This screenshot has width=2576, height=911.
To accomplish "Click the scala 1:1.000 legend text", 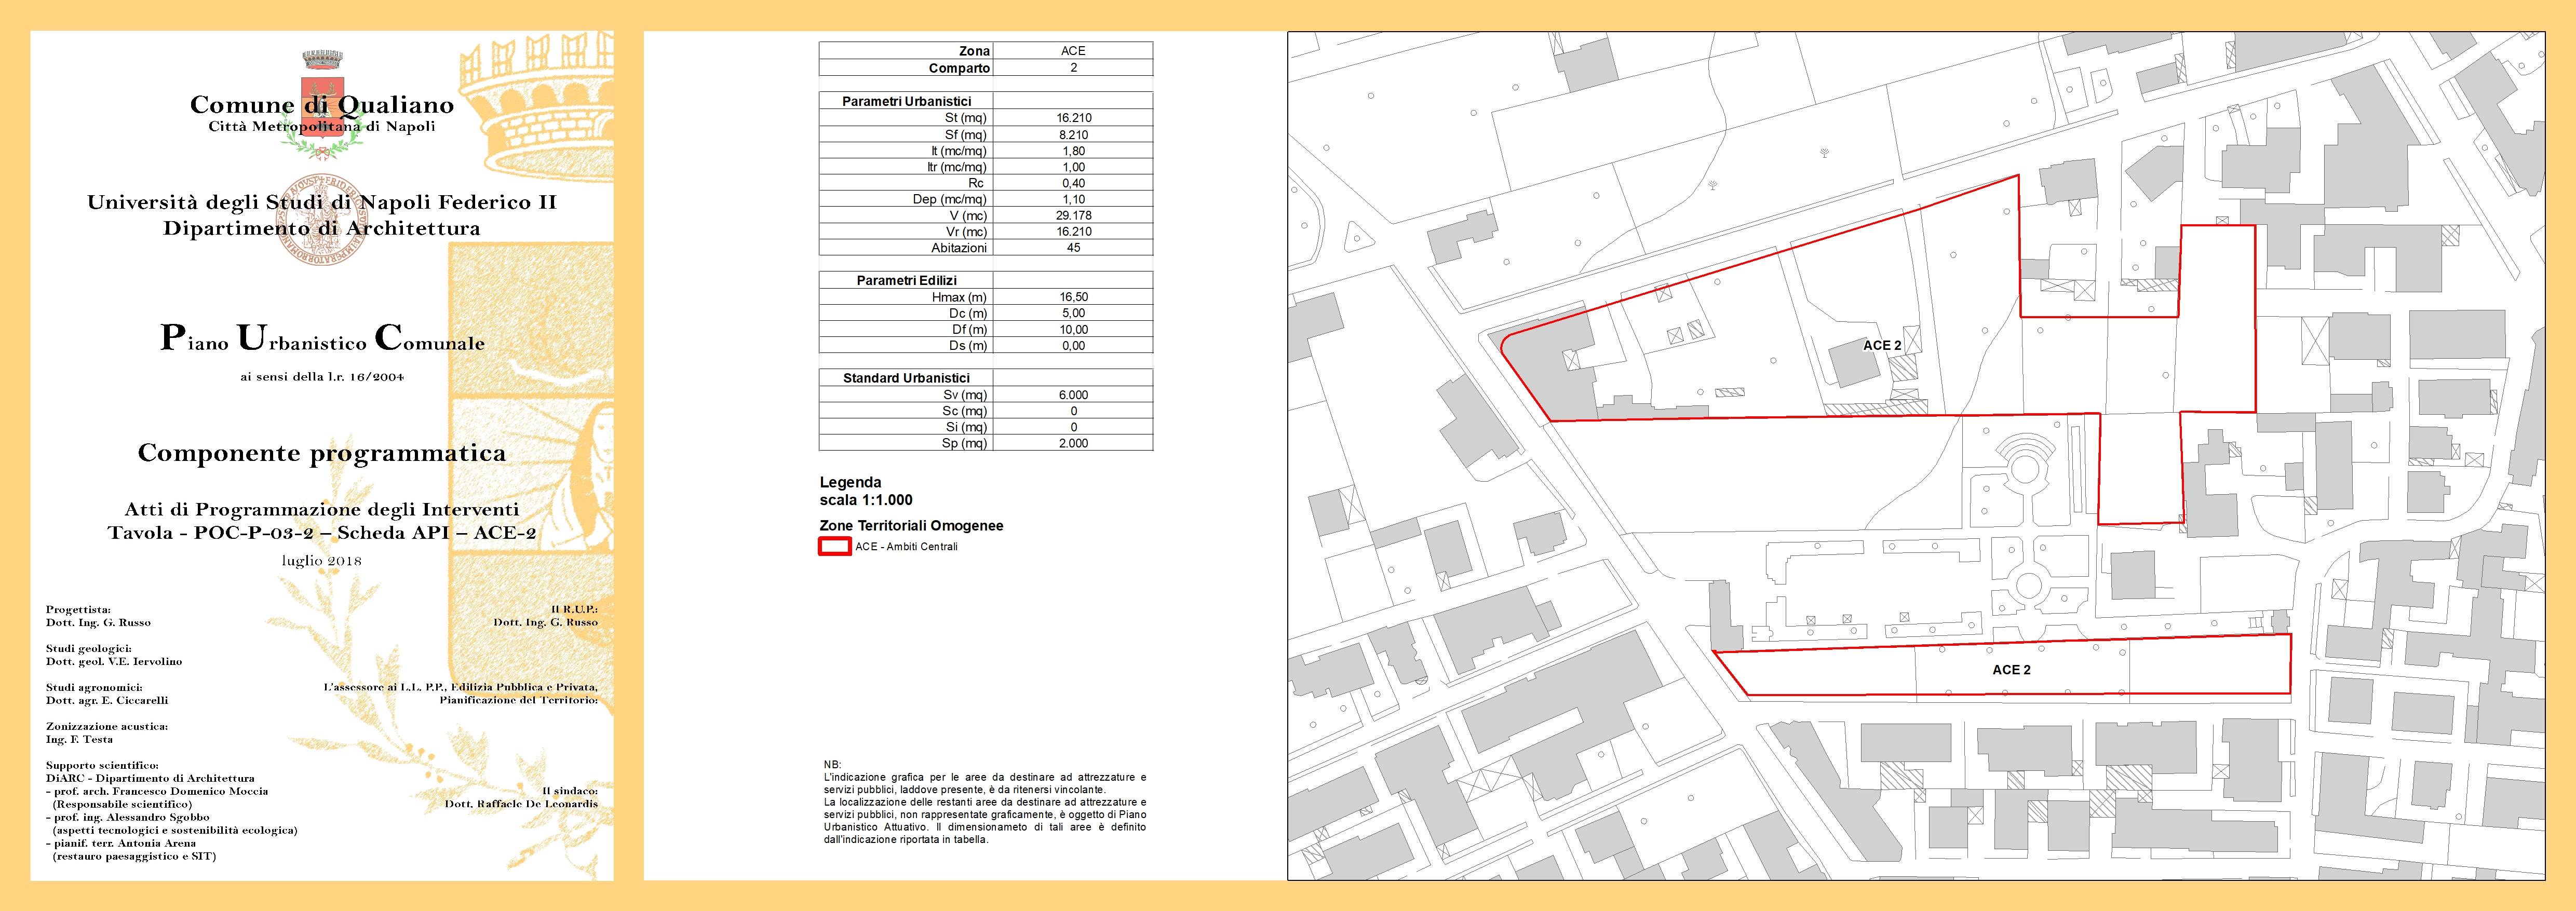I will [x=866, y=500].
